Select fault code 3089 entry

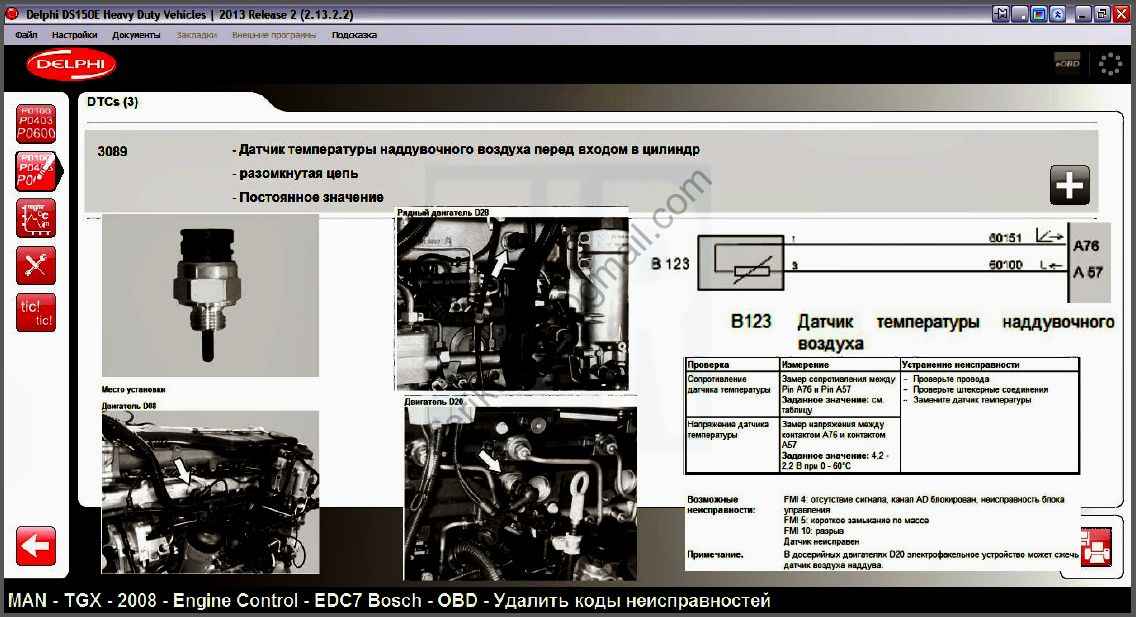(x=112, y=152)
